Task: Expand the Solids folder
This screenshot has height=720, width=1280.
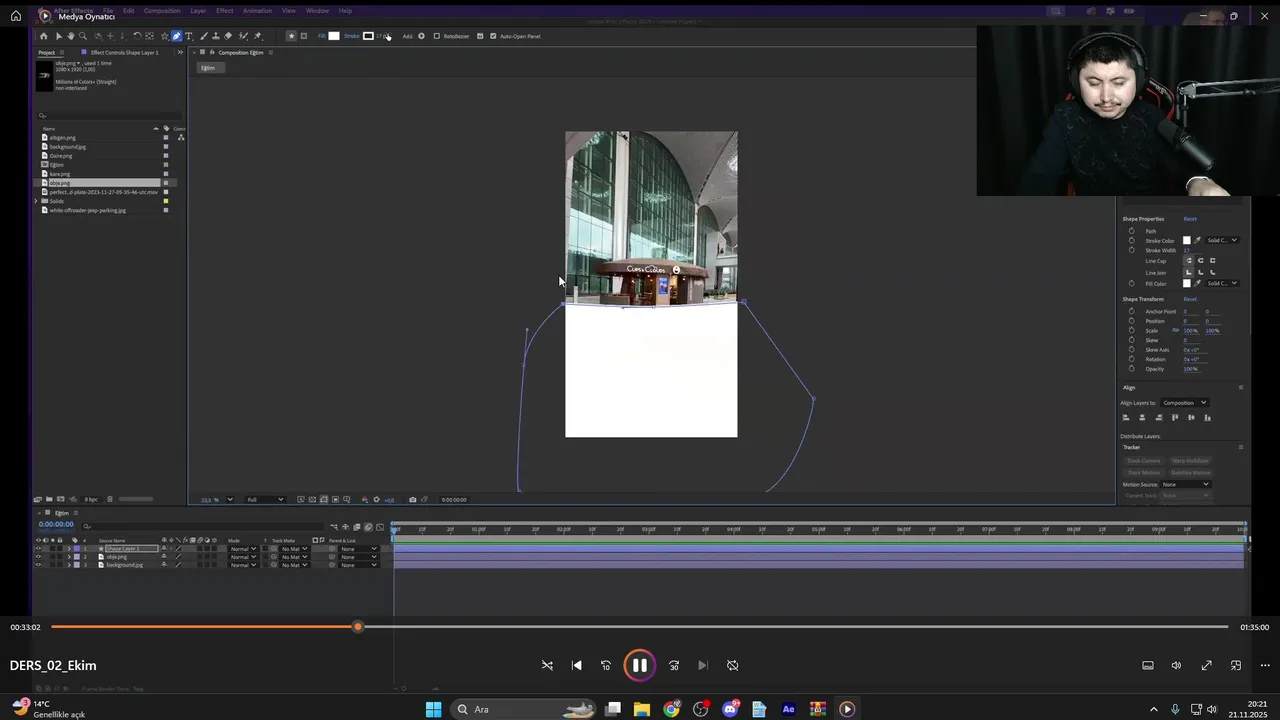Action: click(x=36, y=201)
